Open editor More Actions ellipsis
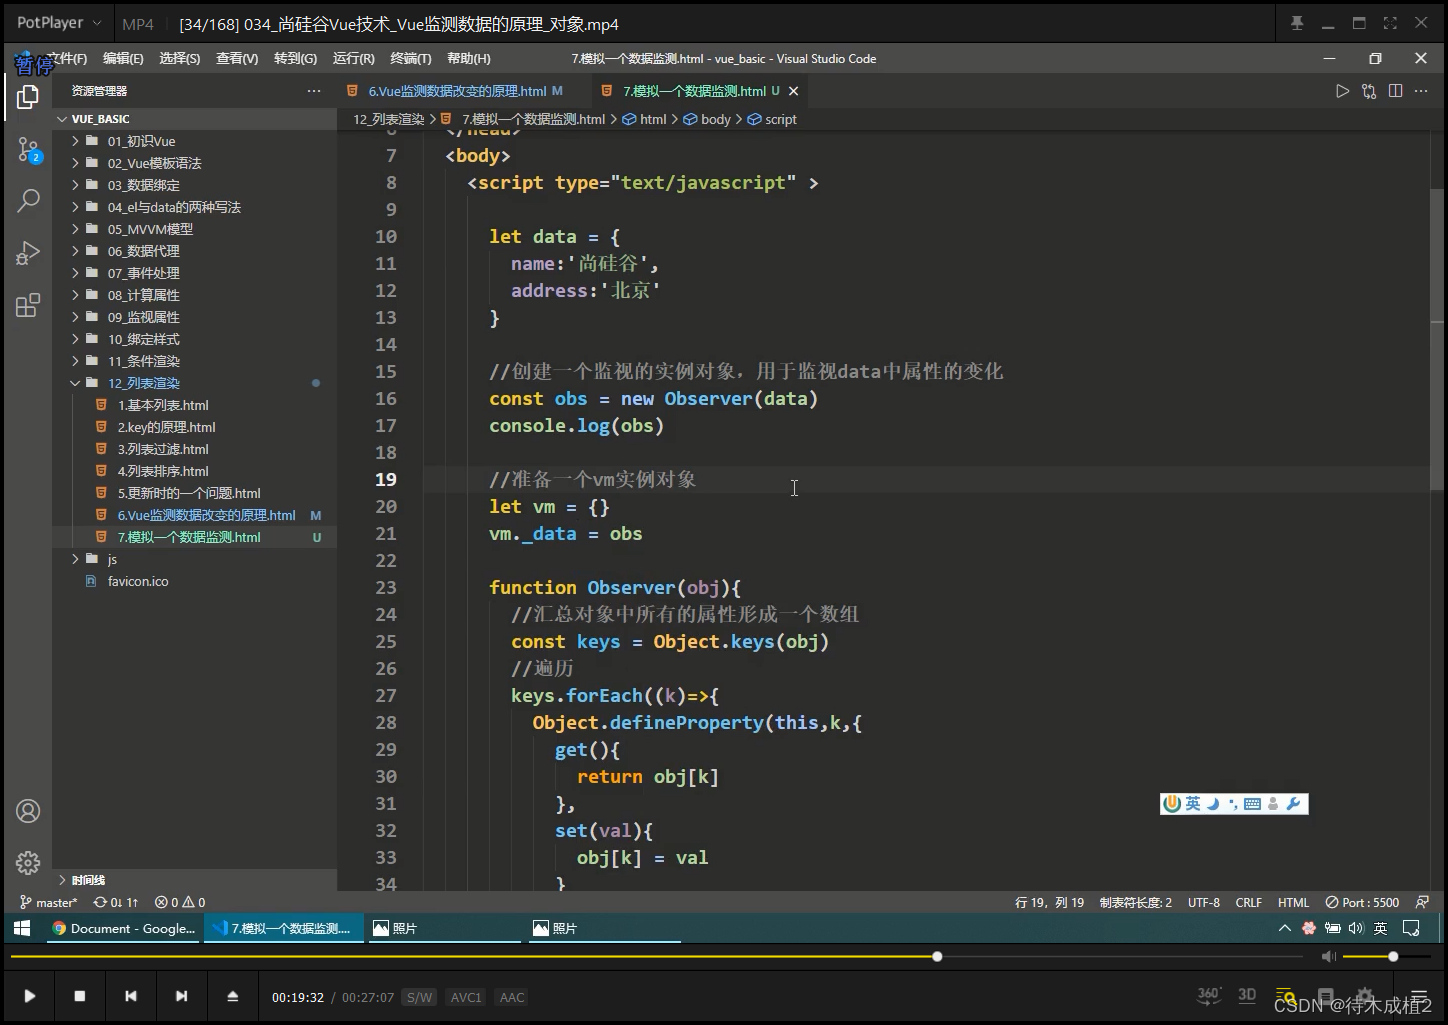This screenshot has height=1025, width=1448. pos(1421,91)
